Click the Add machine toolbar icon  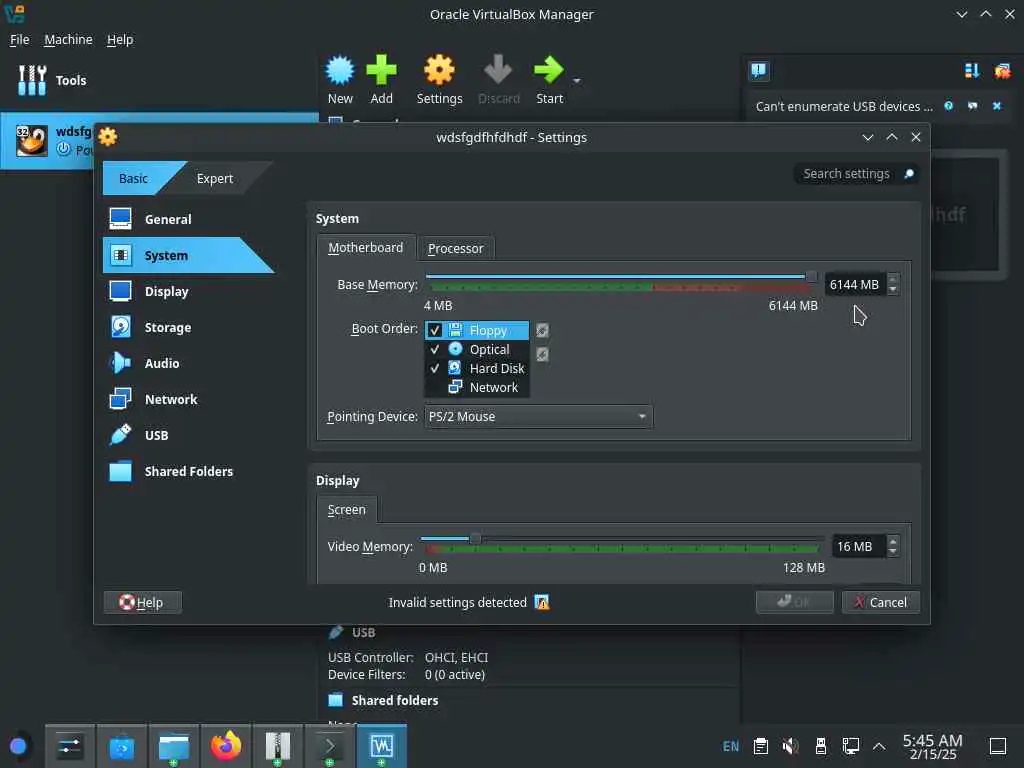pyautogui.click(x=381, y=70)
